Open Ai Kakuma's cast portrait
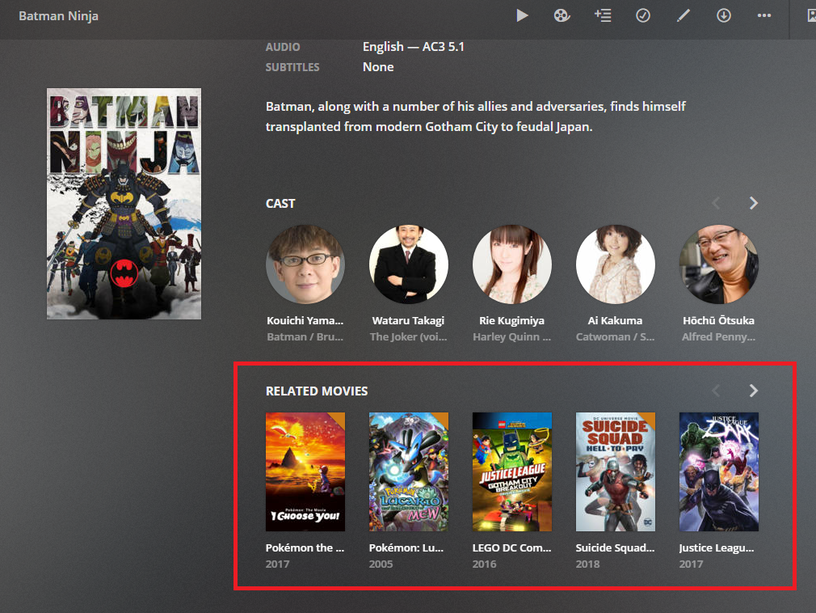The width and height of the screenshot is (816, 613). click(x=615, y=264)
